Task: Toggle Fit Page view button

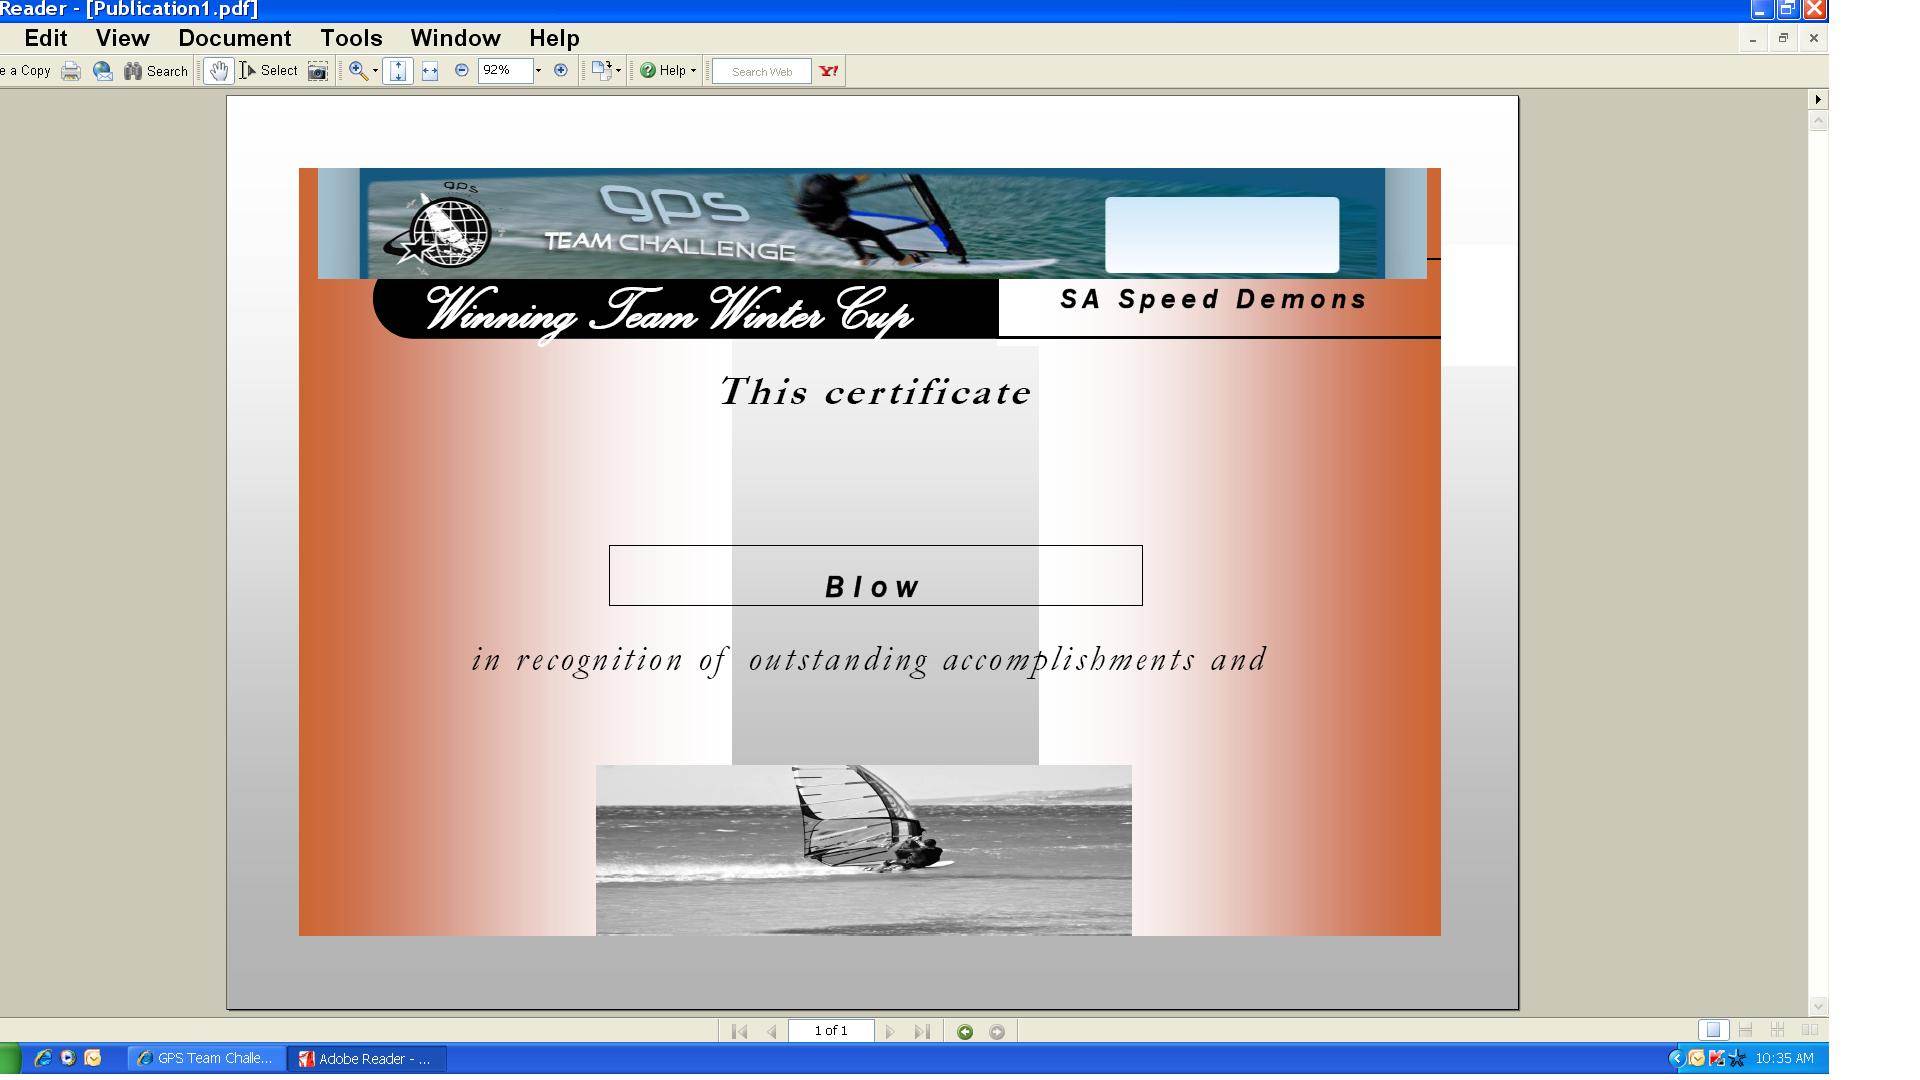Action: pos(398,71)
